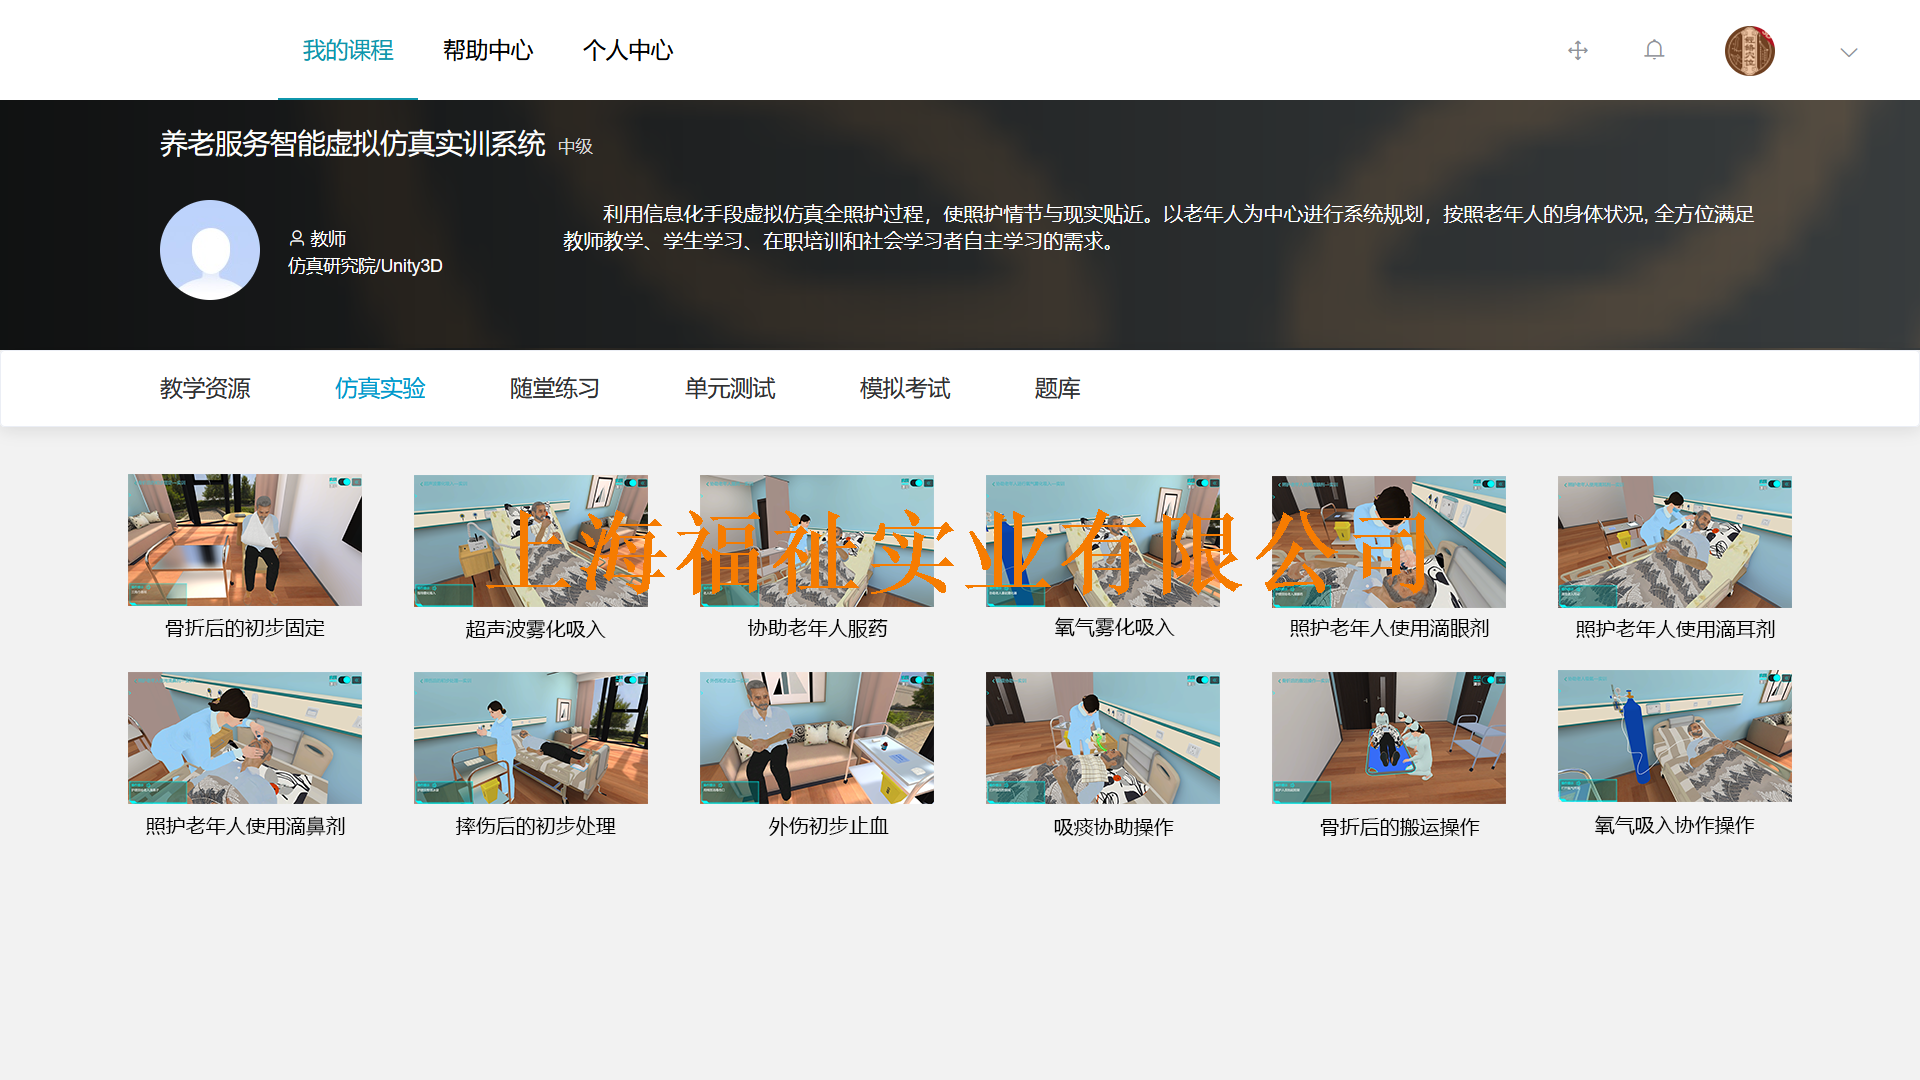Open 帮助中心 menu item

tap(488, 50)
